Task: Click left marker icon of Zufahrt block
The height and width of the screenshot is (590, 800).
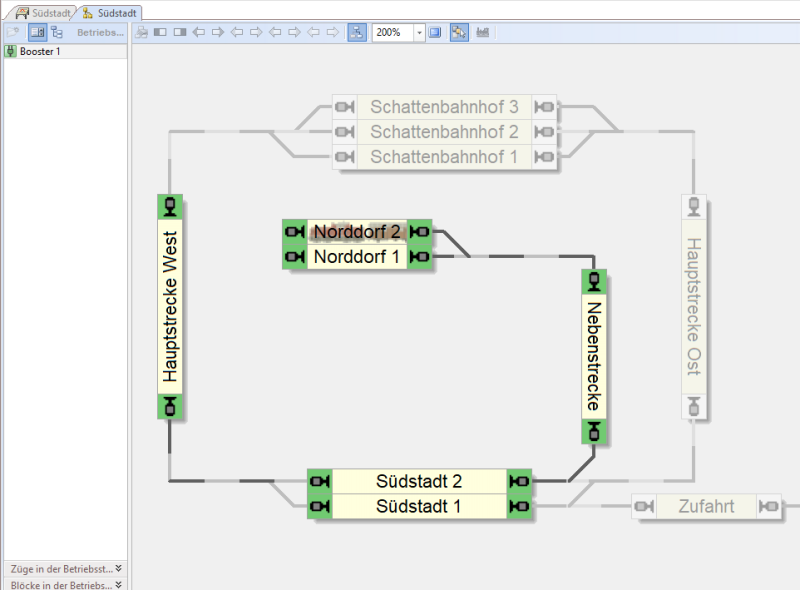Action: click(x=644, y=507)
